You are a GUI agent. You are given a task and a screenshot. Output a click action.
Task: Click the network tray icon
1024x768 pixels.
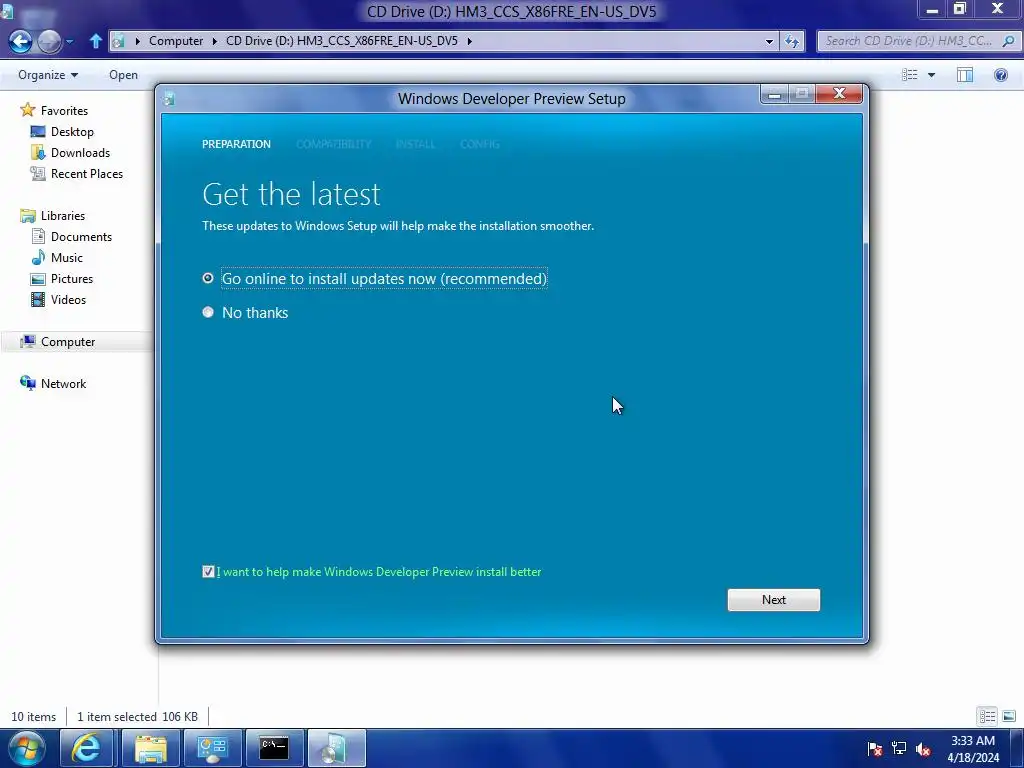899,749
